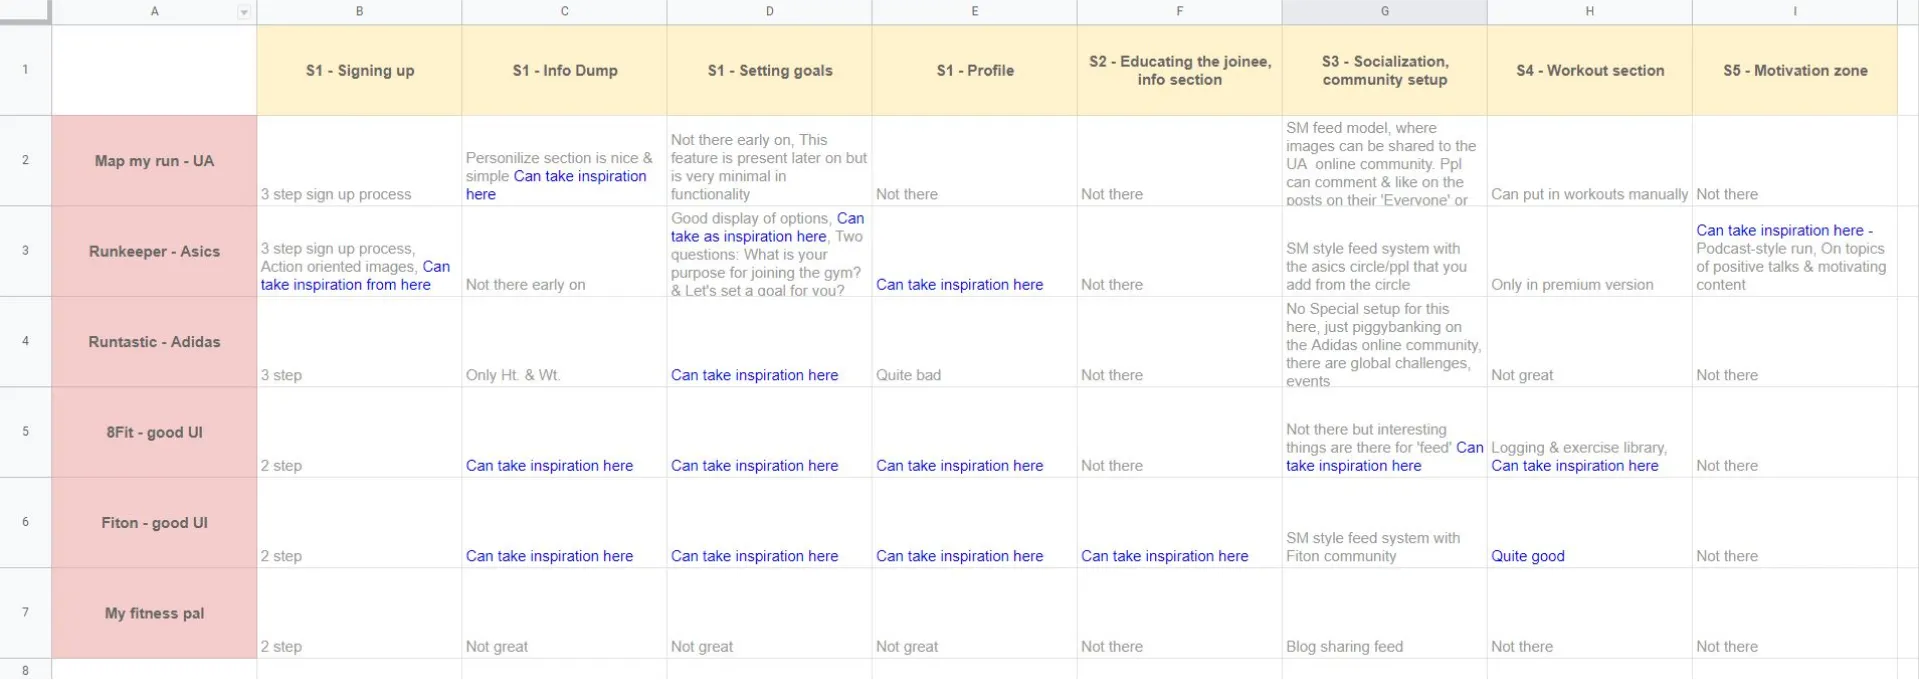
Task: Select column B header
Action: pyautogui.click(x=359, y=12)
